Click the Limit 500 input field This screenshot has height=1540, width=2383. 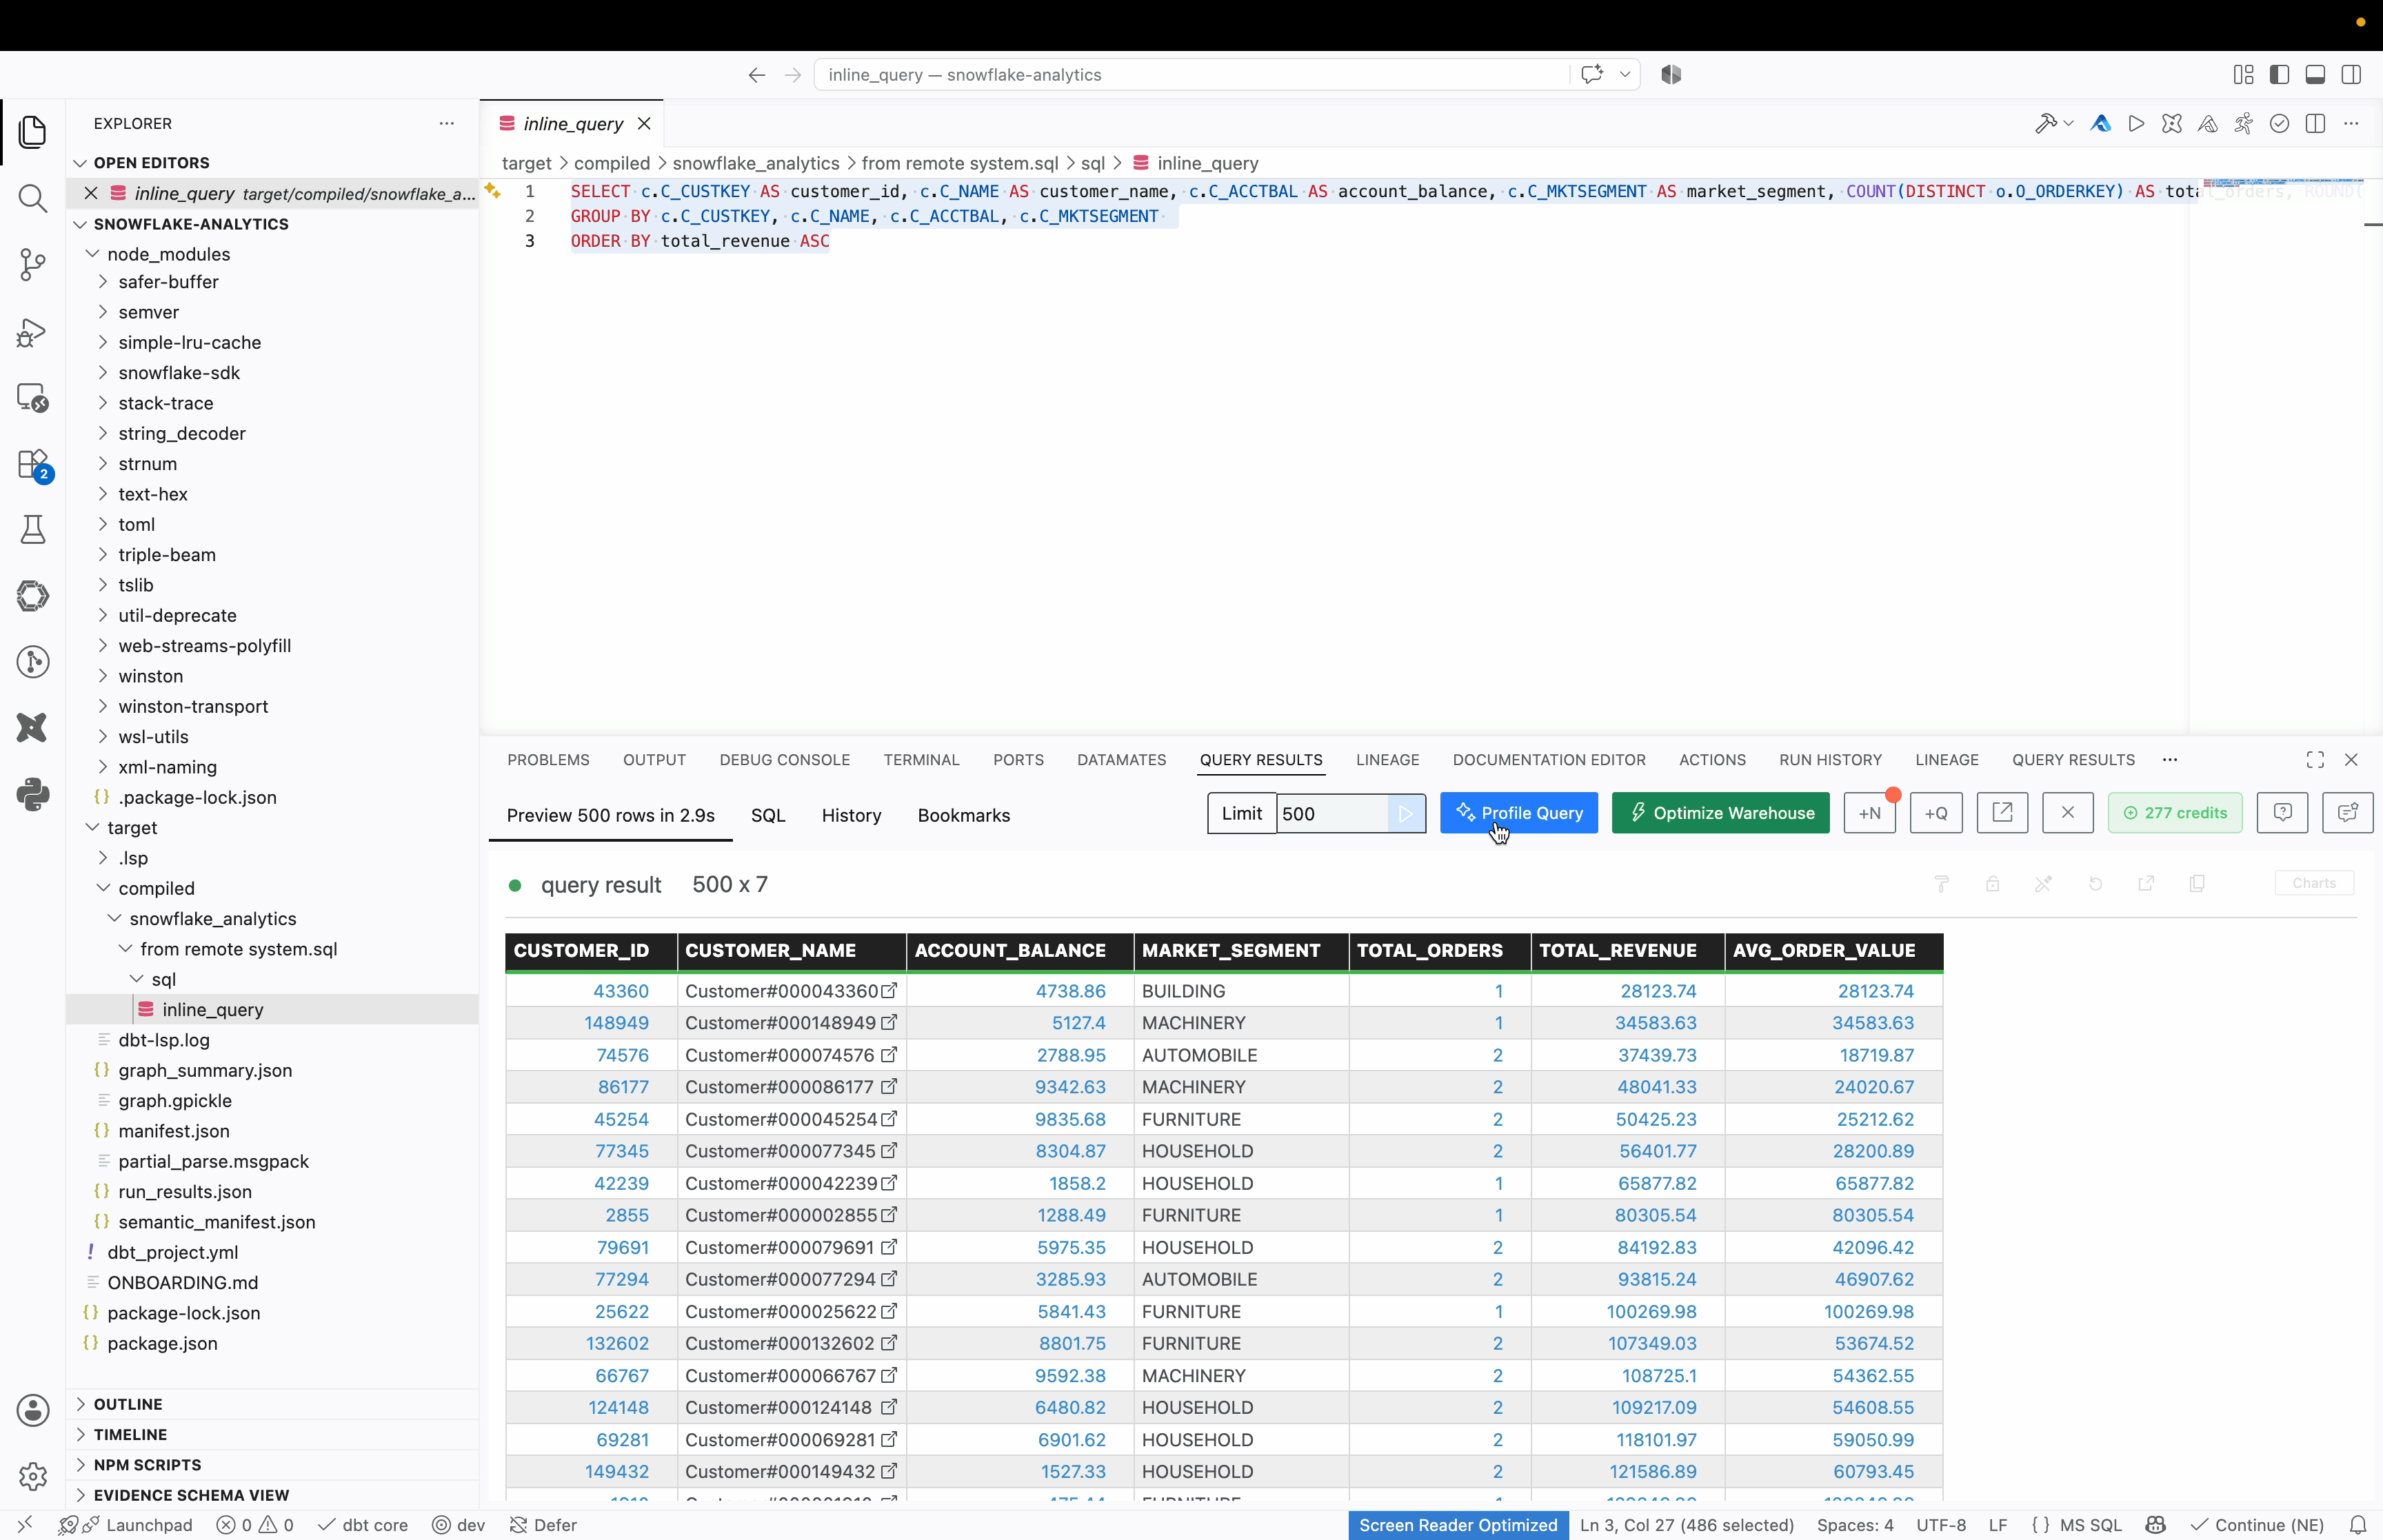tap(1332, 813)
